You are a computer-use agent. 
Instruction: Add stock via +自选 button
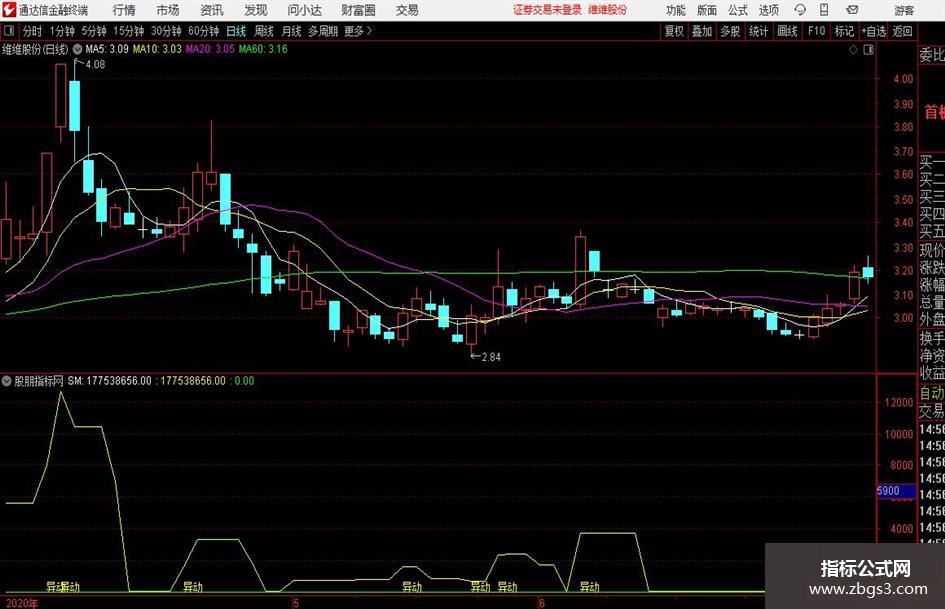click(x=873, y=31)
